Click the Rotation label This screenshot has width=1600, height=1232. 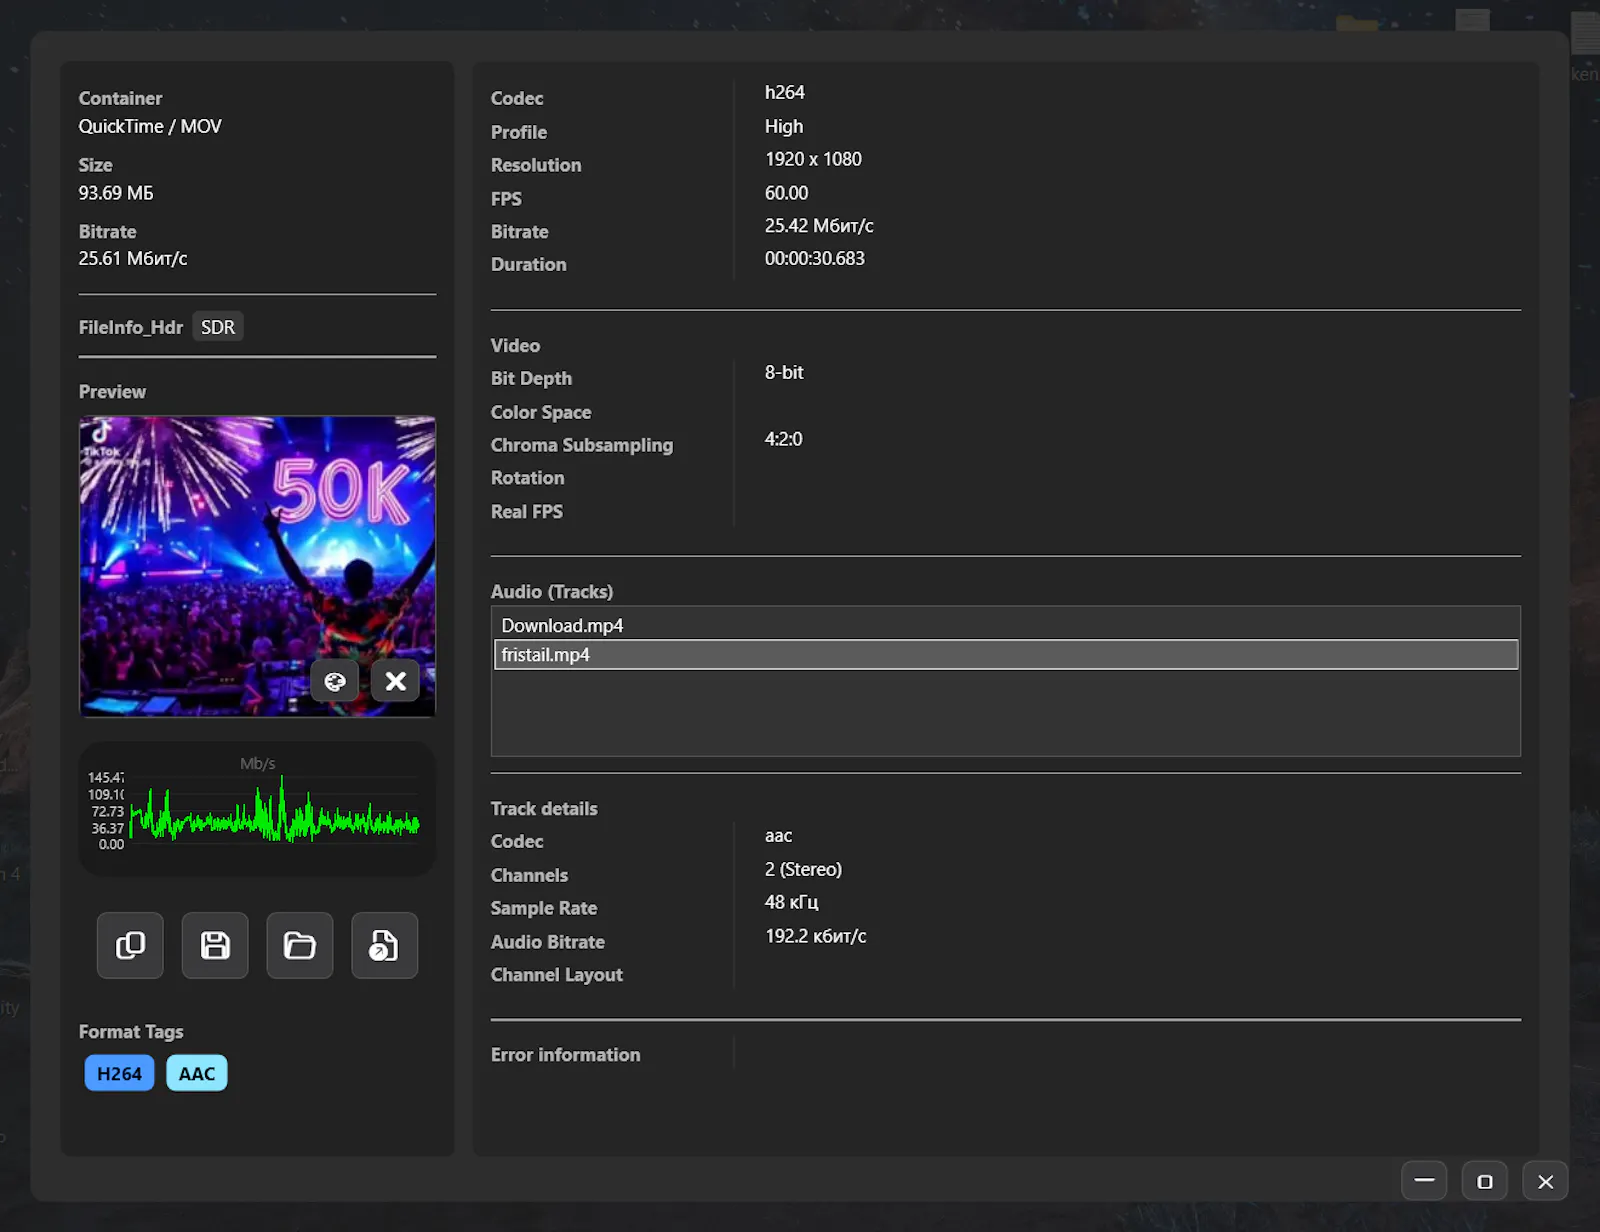click(x=528, y=478)
